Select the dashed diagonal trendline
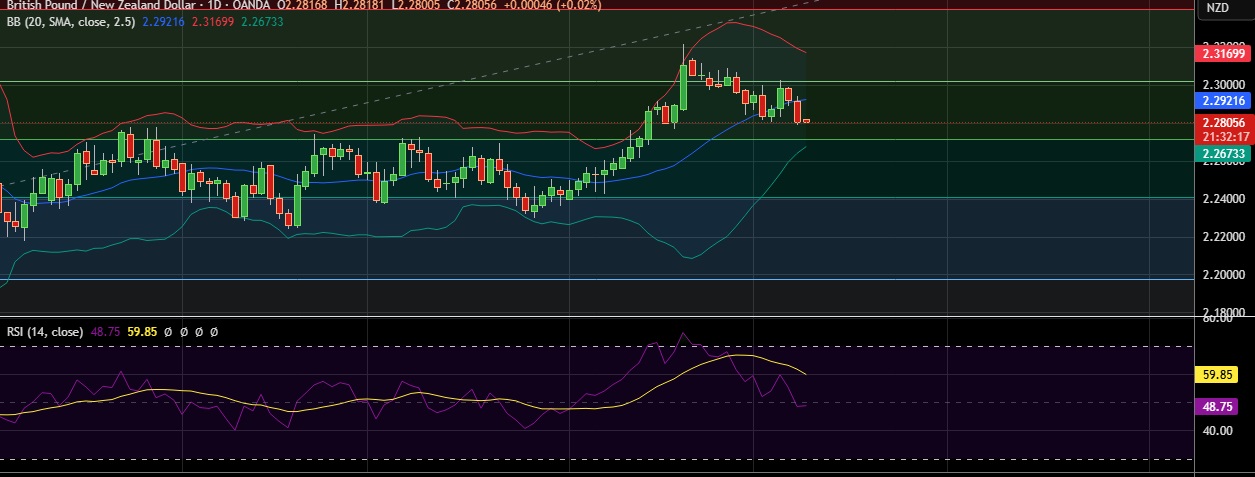This screenshot has width=1255, height=477. (x=400, y=89)
